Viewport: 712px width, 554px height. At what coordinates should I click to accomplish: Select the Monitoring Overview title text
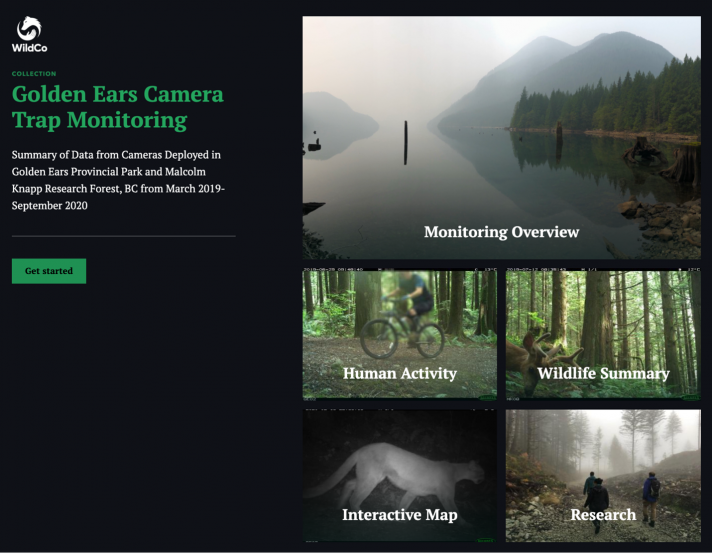pos(502,232)
